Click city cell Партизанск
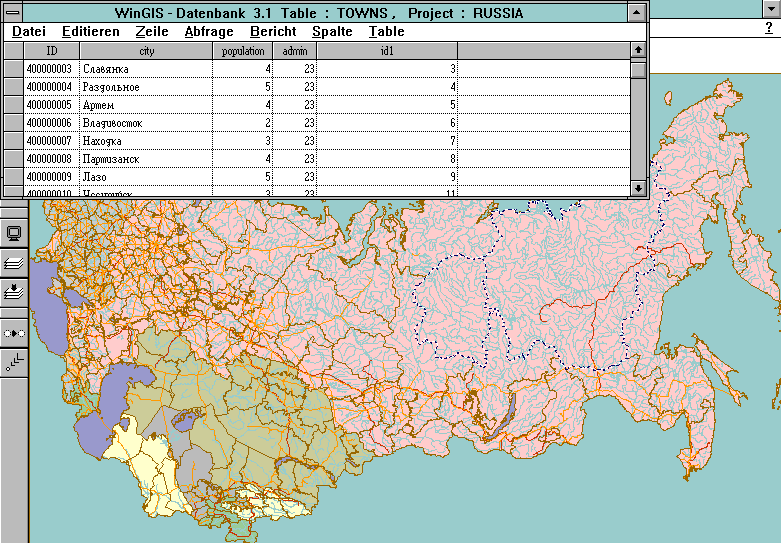This screenshot has height=543, width=781. click(146, 158)
